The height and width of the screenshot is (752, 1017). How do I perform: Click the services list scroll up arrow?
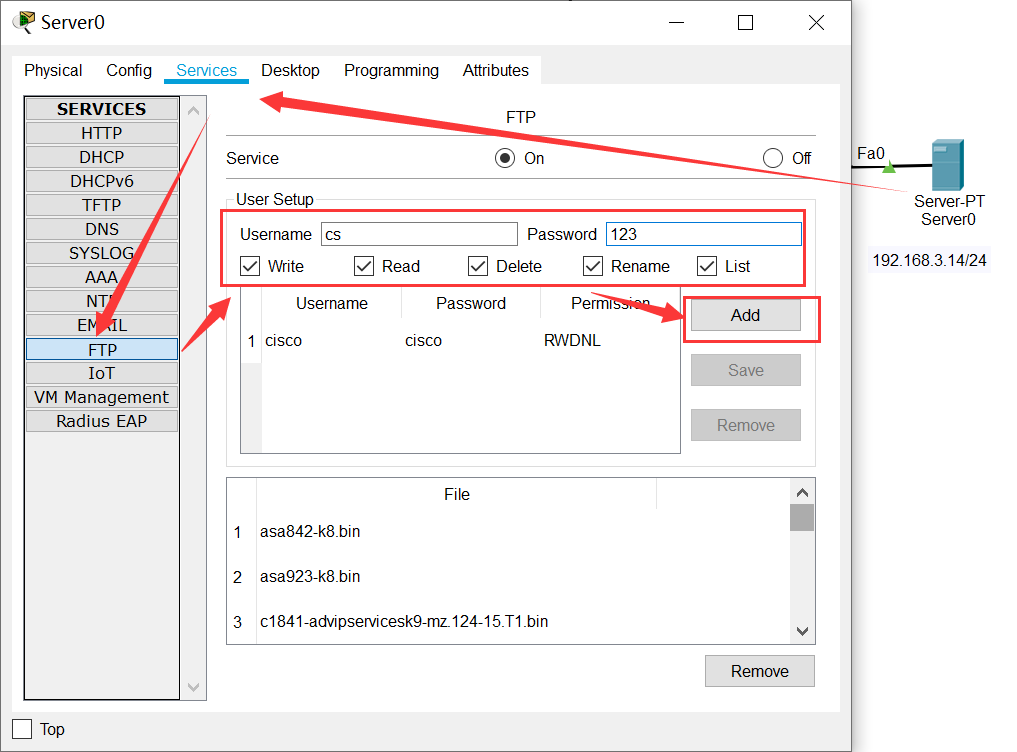(193, 110)
